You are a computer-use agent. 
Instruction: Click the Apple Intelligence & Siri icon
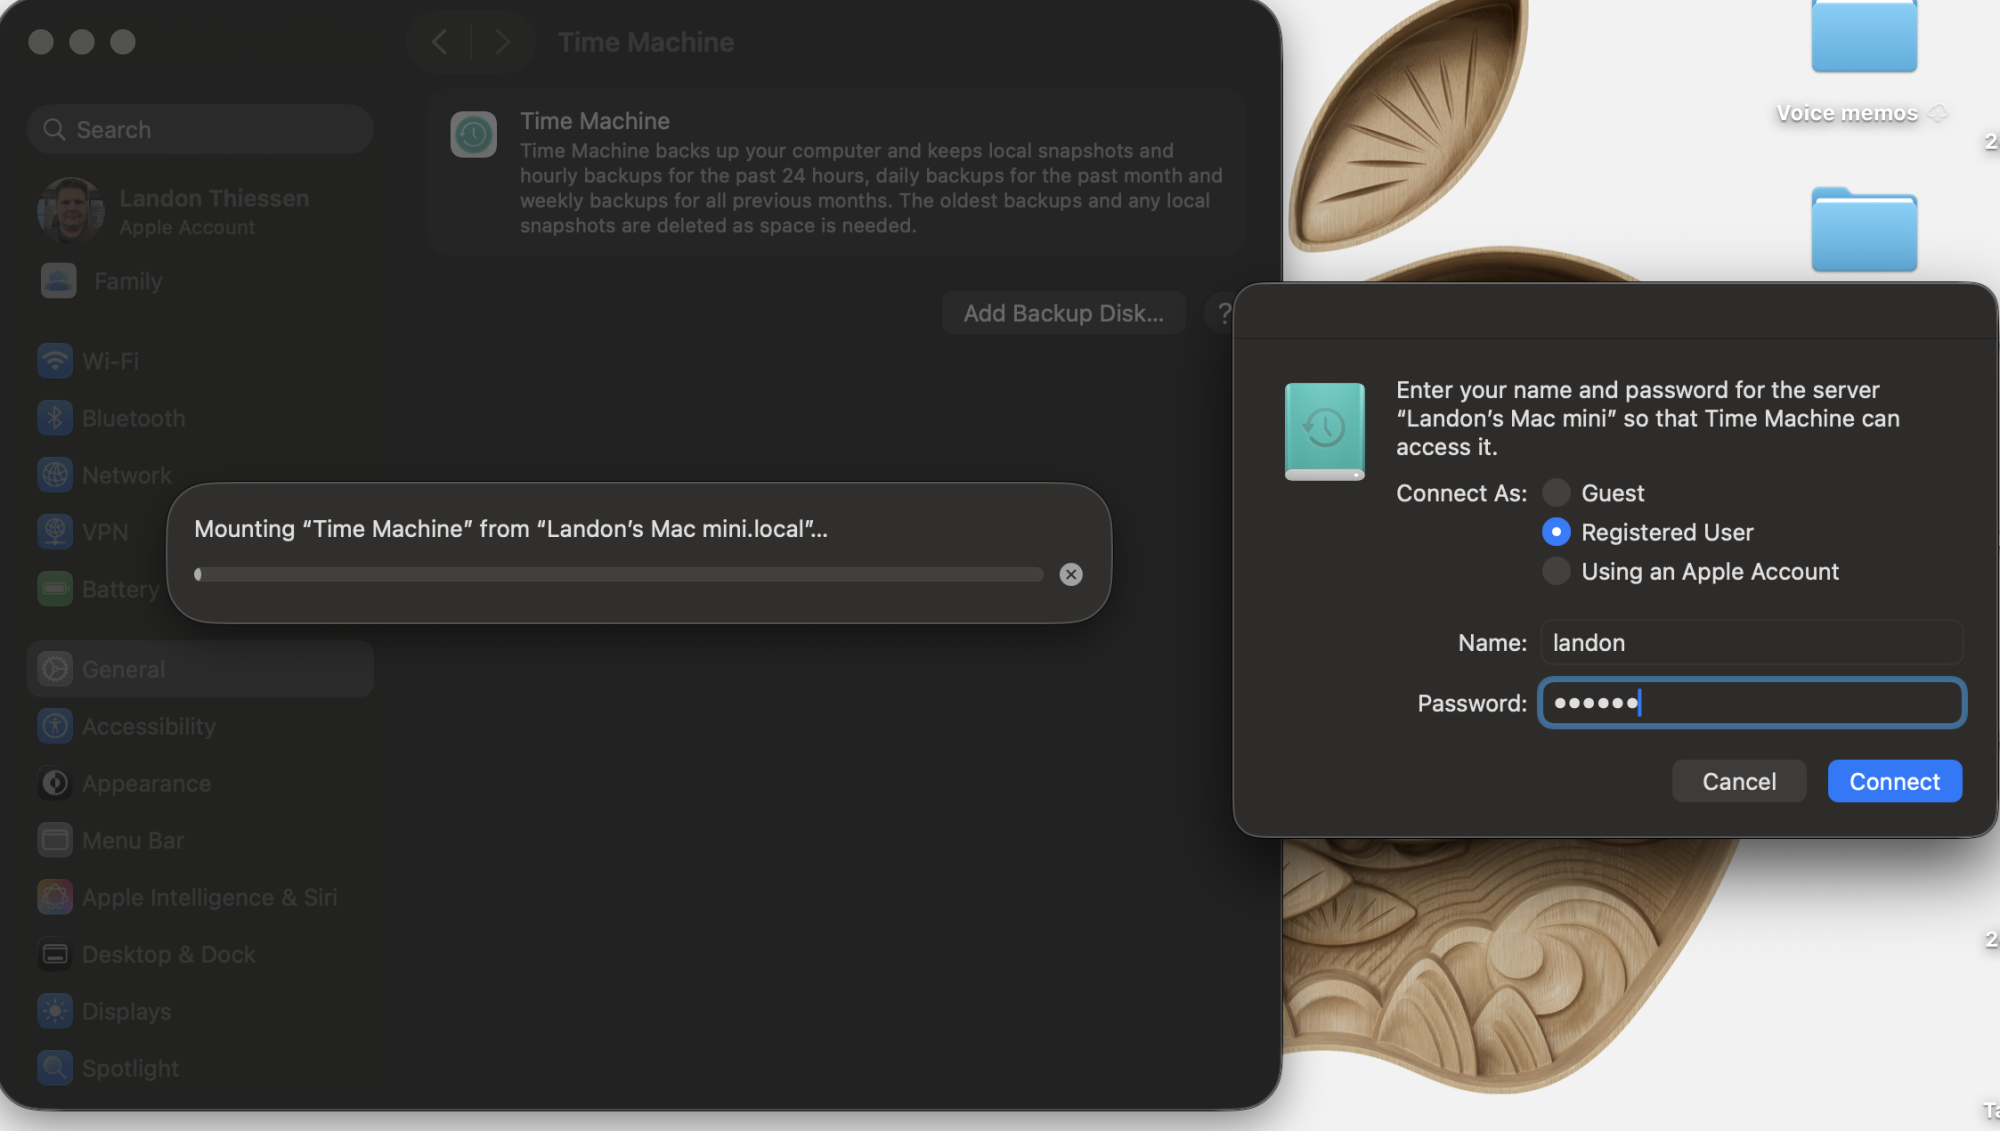pyautogui.click(x=55, y=897)
